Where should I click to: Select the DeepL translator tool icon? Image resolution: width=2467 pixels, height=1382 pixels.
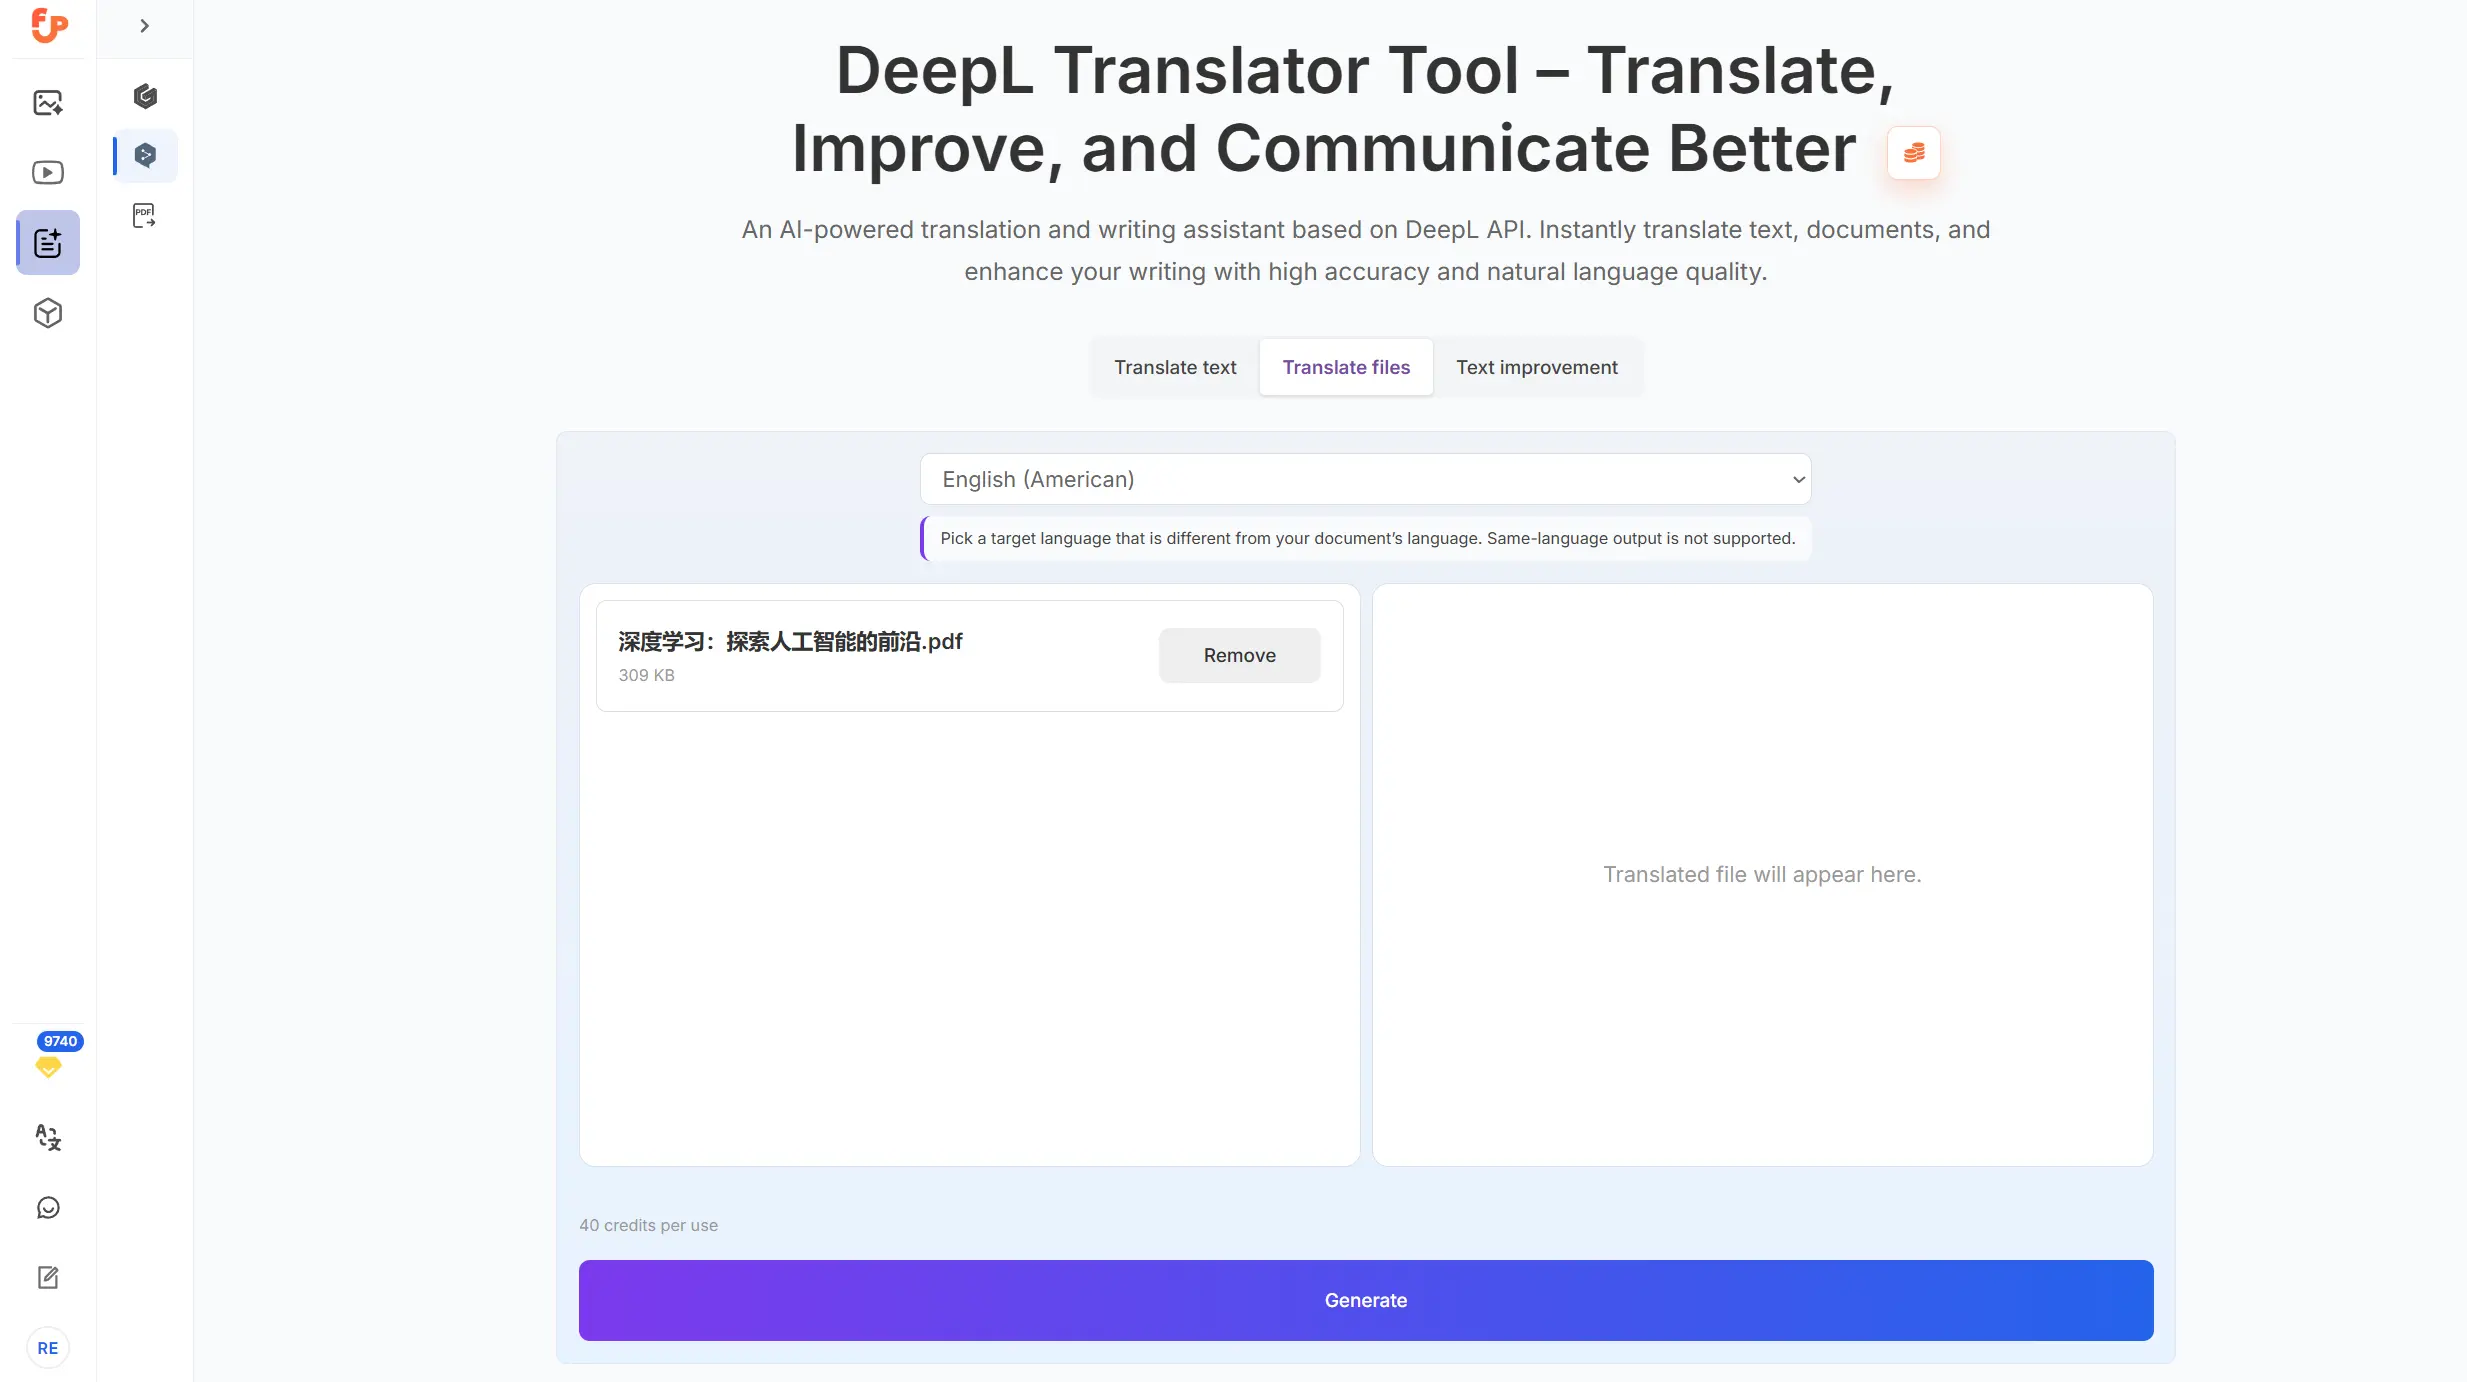tap(144, 155)
